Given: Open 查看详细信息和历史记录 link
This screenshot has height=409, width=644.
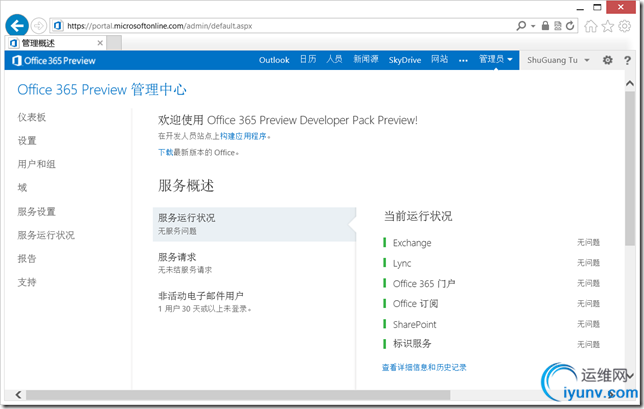Looking at the screenshot, I should 424,368.
